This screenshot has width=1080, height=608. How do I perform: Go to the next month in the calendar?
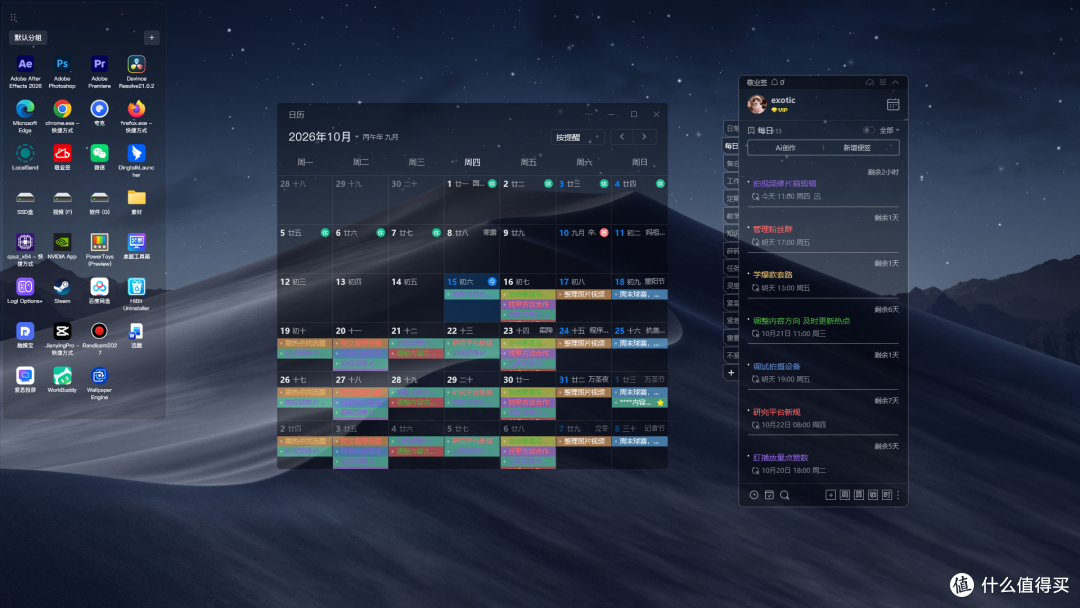[645, 137]
